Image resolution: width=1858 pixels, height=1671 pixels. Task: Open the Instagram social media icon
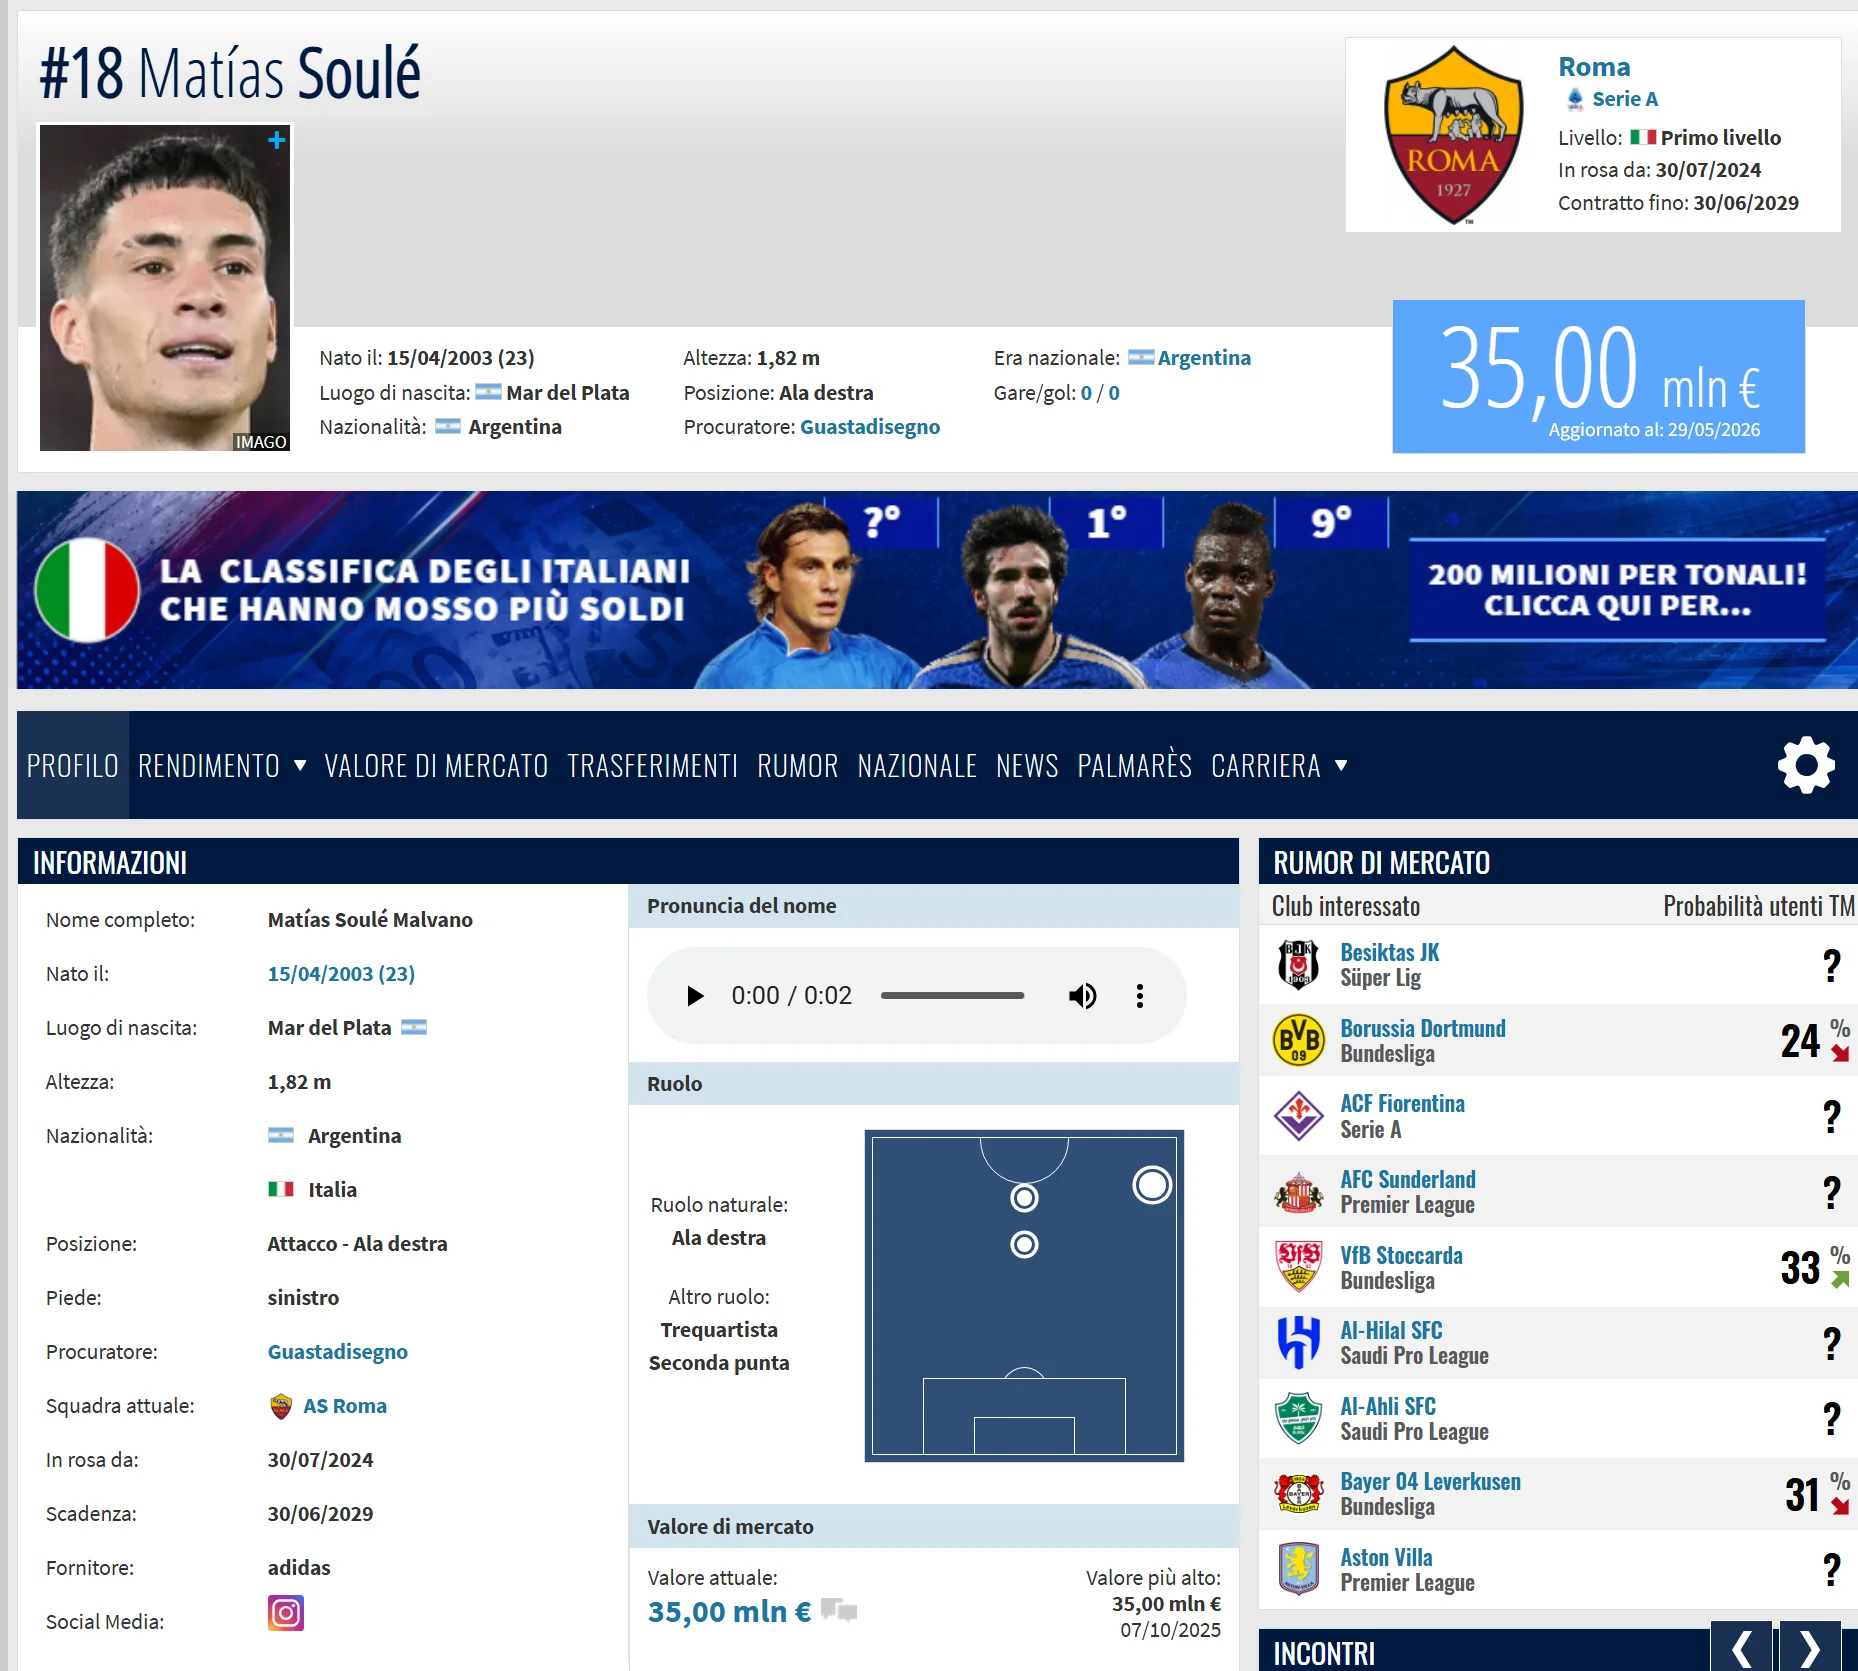click(x=286, y=1613)
